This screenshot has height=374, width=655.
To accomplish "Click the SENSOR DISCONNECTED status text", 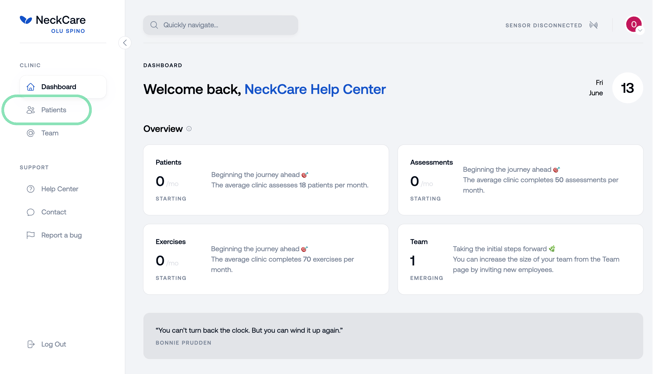I will click(543, 25).
